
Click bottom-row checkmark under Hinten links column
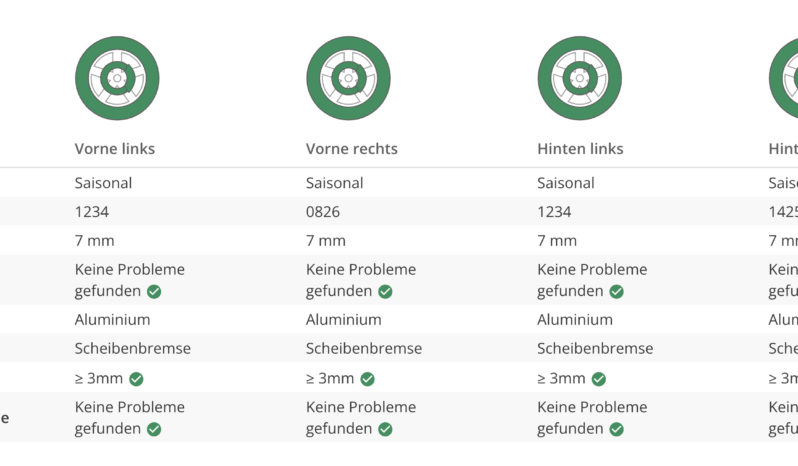tap(616, 429)
